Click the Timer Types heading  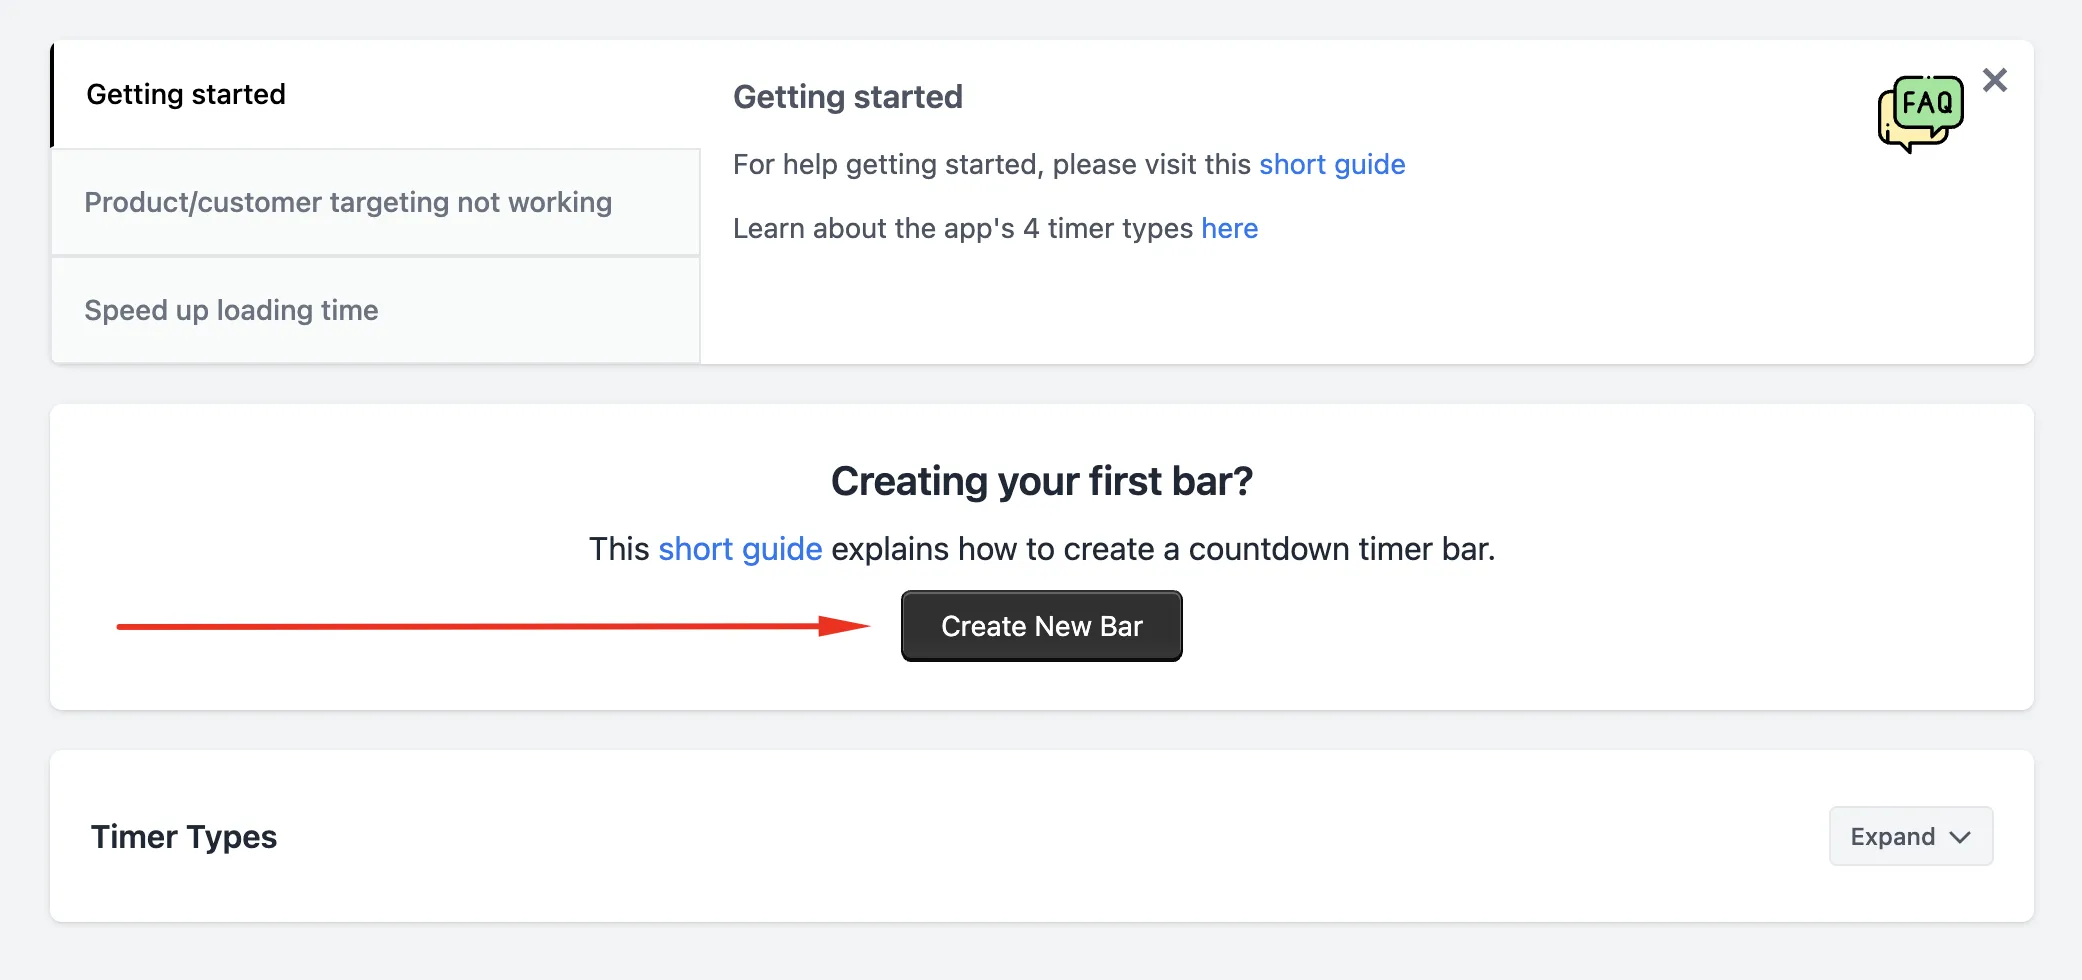184,836
